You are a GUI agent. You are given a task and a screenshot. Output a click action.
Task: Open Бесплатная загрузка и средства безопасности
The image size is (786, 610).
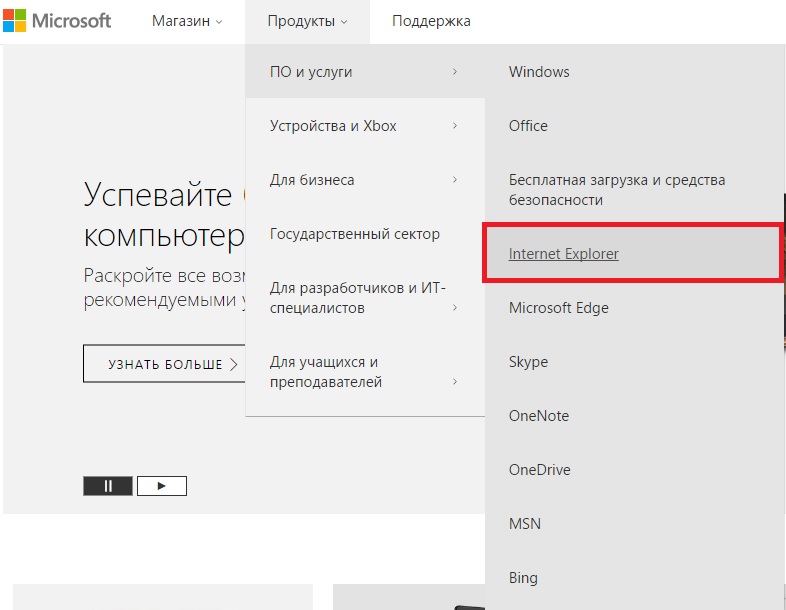(x=617, y=190)
